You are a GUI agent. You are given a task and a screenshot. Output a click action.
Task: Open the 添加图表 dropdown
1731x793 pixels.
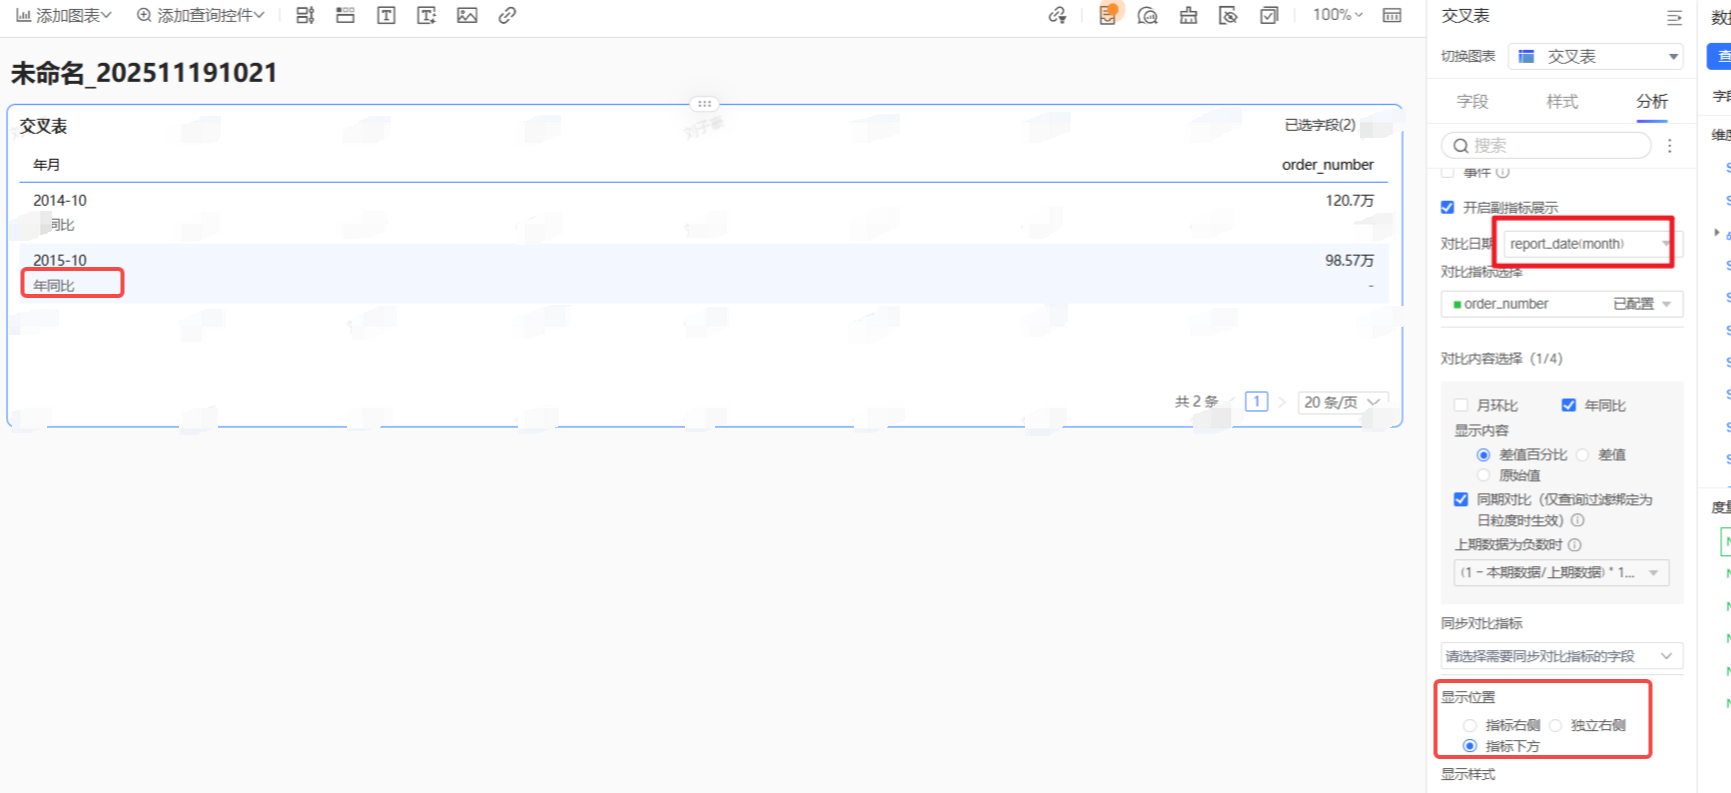(65, 15)
